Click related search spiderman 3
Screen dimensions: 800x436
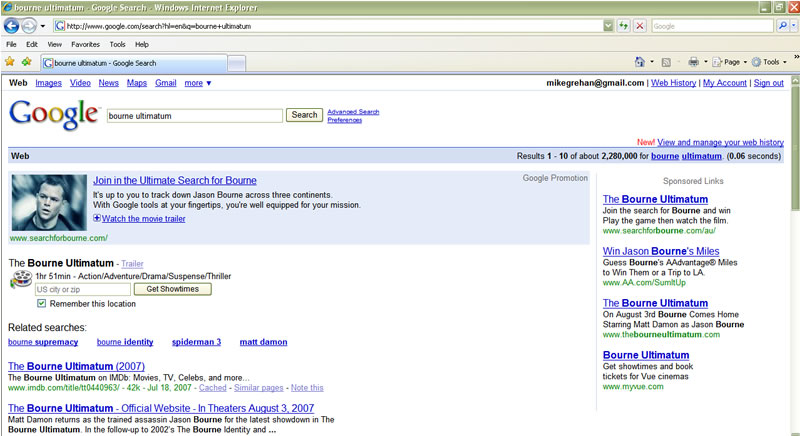point(196,342)
